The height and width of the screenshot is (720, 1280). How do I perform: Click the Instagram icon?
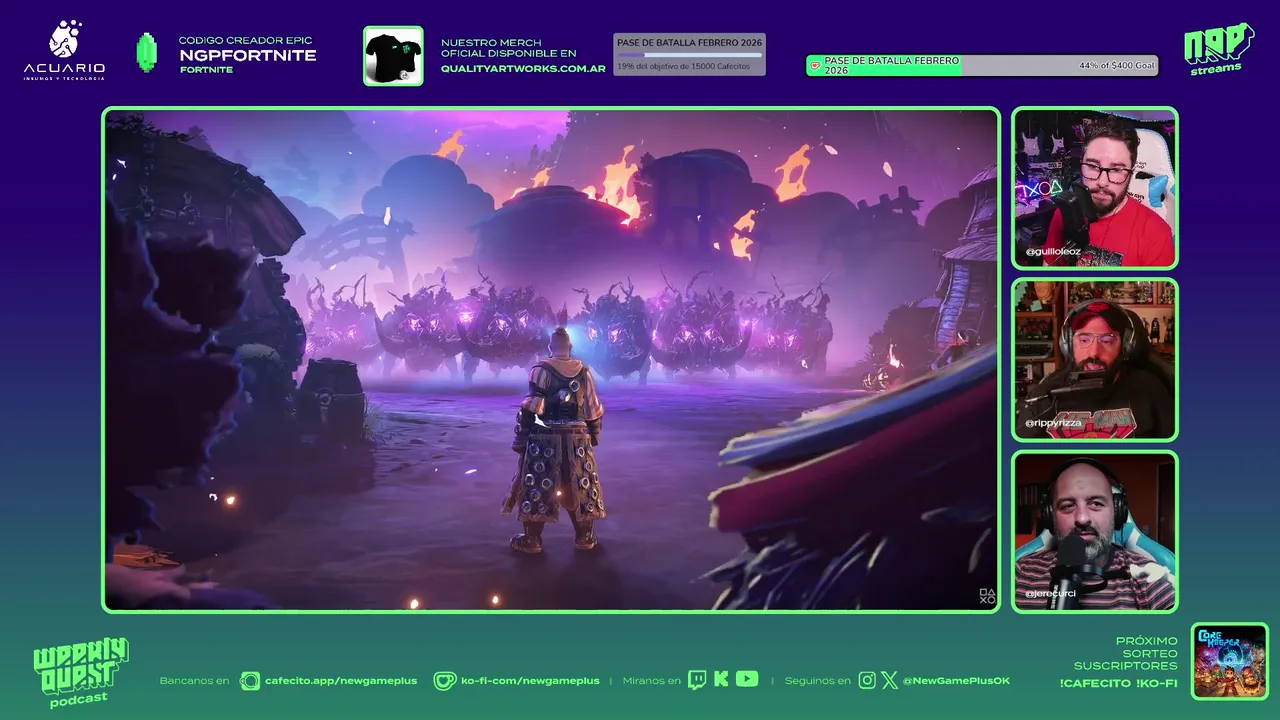[x=867, y=680]
